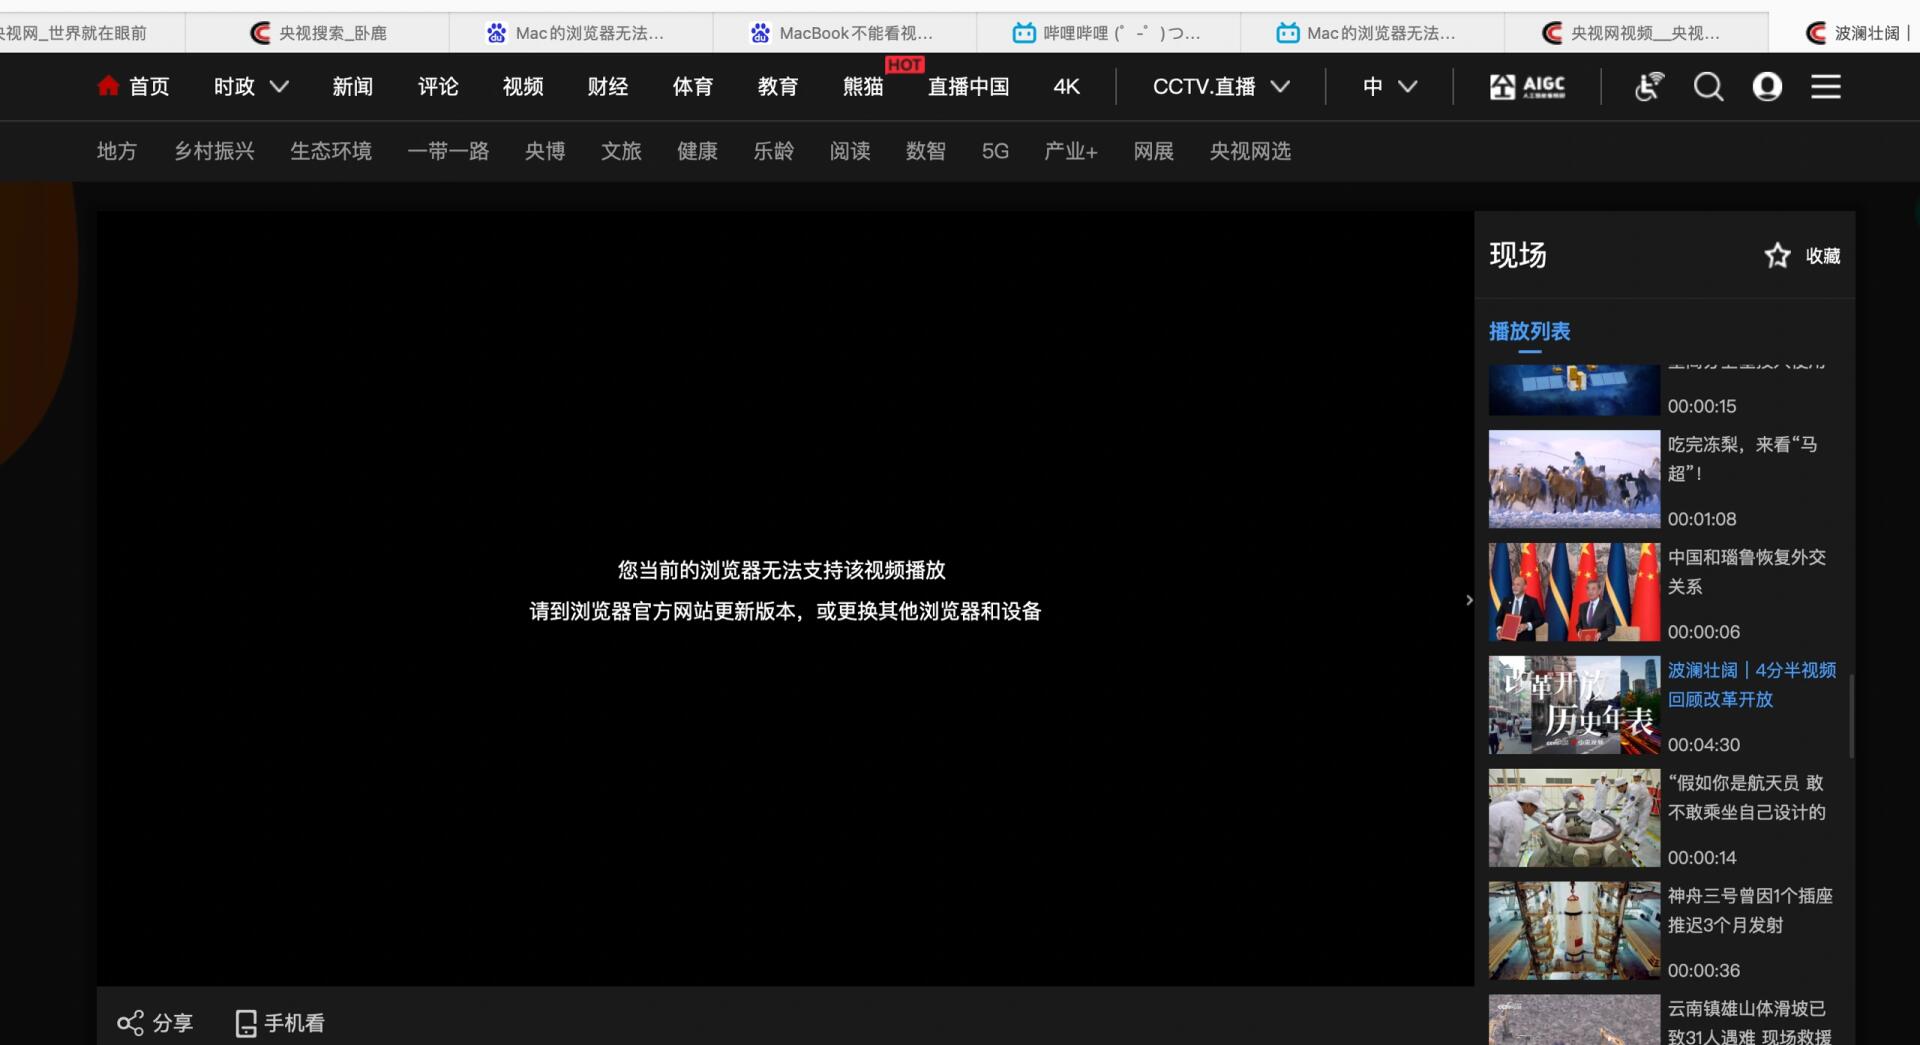The height and width of the screenshot is (1045, 1920).
Task: Open the 中 language dropdown
Action: point(1407,87)
